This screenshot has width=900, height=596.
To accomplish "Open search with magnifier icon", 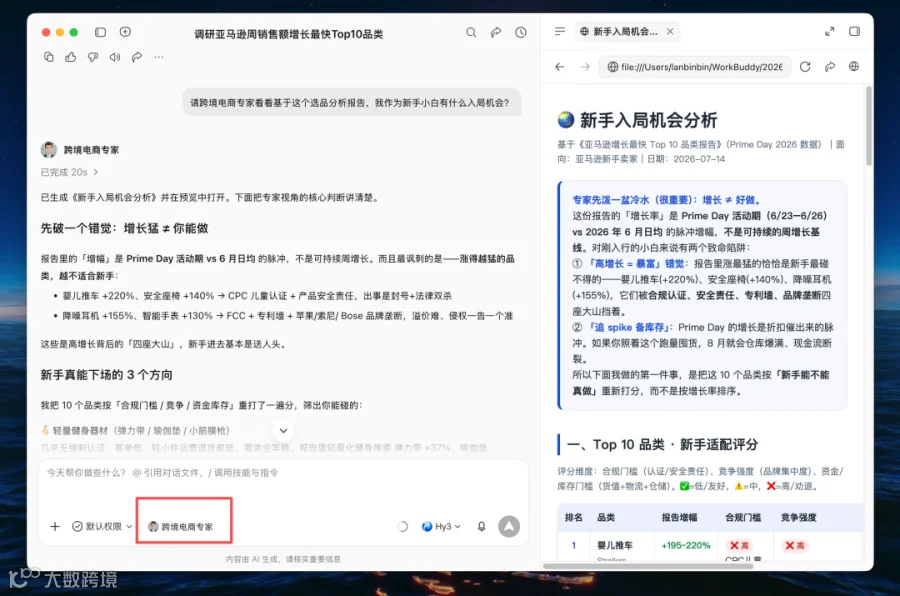I will click(471, 33).
